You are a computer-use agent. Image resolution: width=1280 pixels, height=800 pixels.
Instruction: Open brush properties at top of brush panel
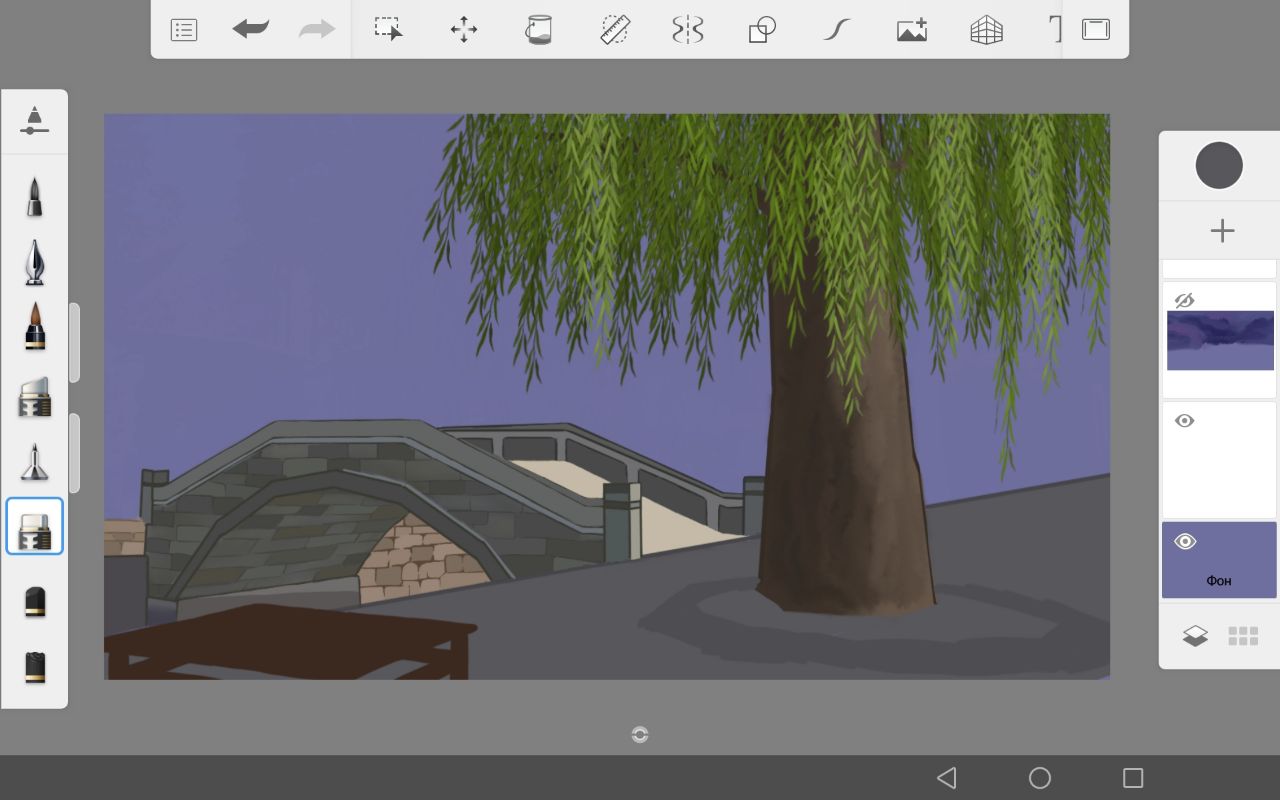click(x=34, y=121)
